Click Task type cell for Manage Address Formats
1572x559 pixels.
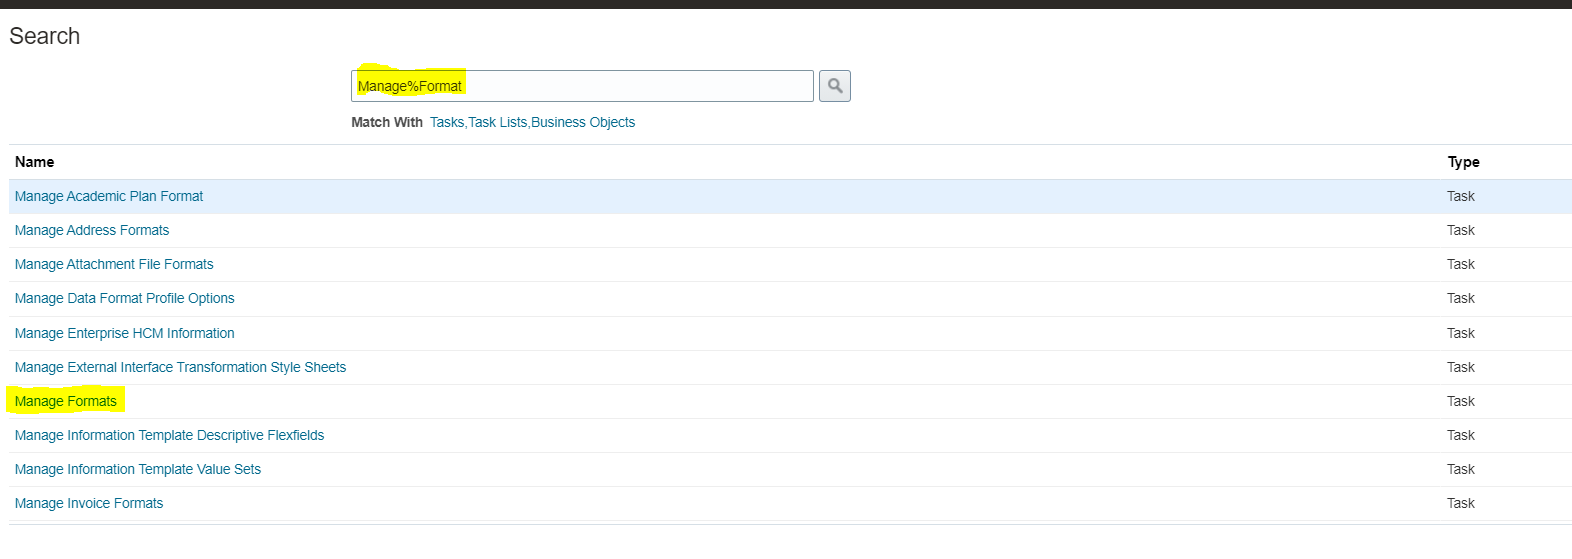coord(1461,230)
